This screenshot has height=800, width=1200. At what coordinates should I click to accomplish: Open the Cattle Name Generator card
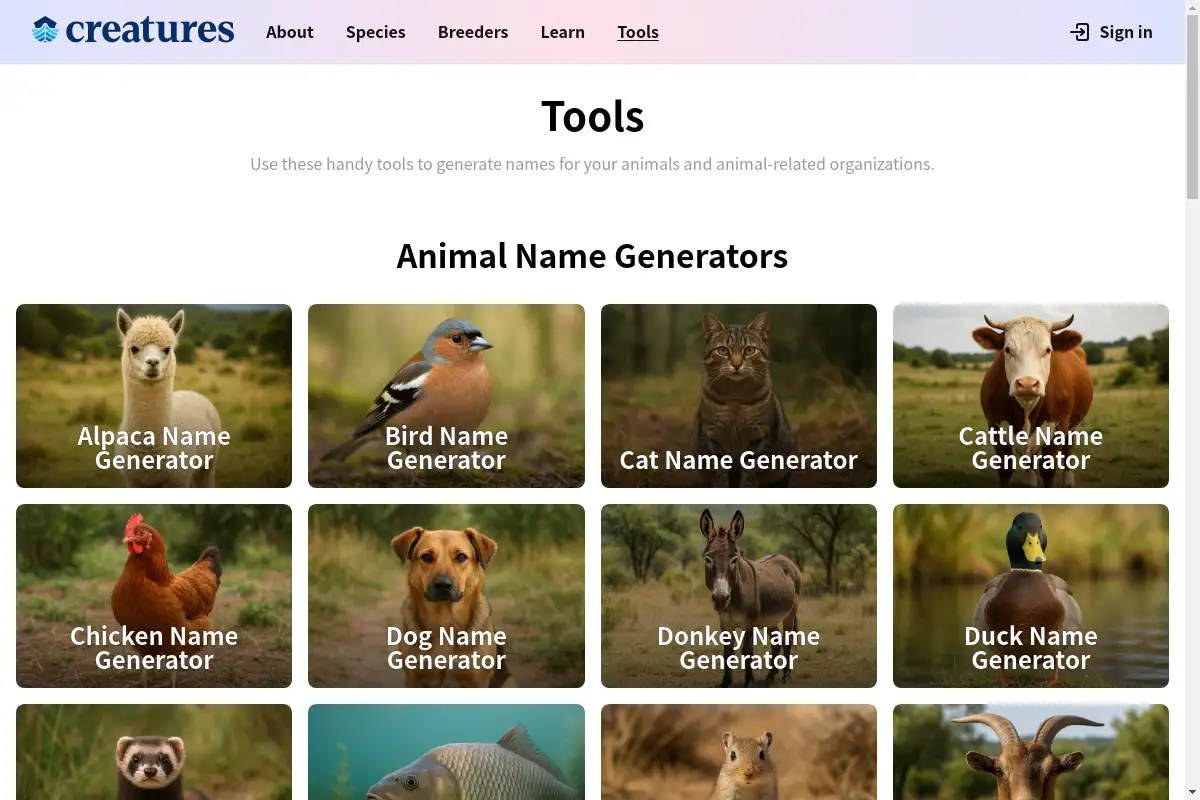(1031, 396)
